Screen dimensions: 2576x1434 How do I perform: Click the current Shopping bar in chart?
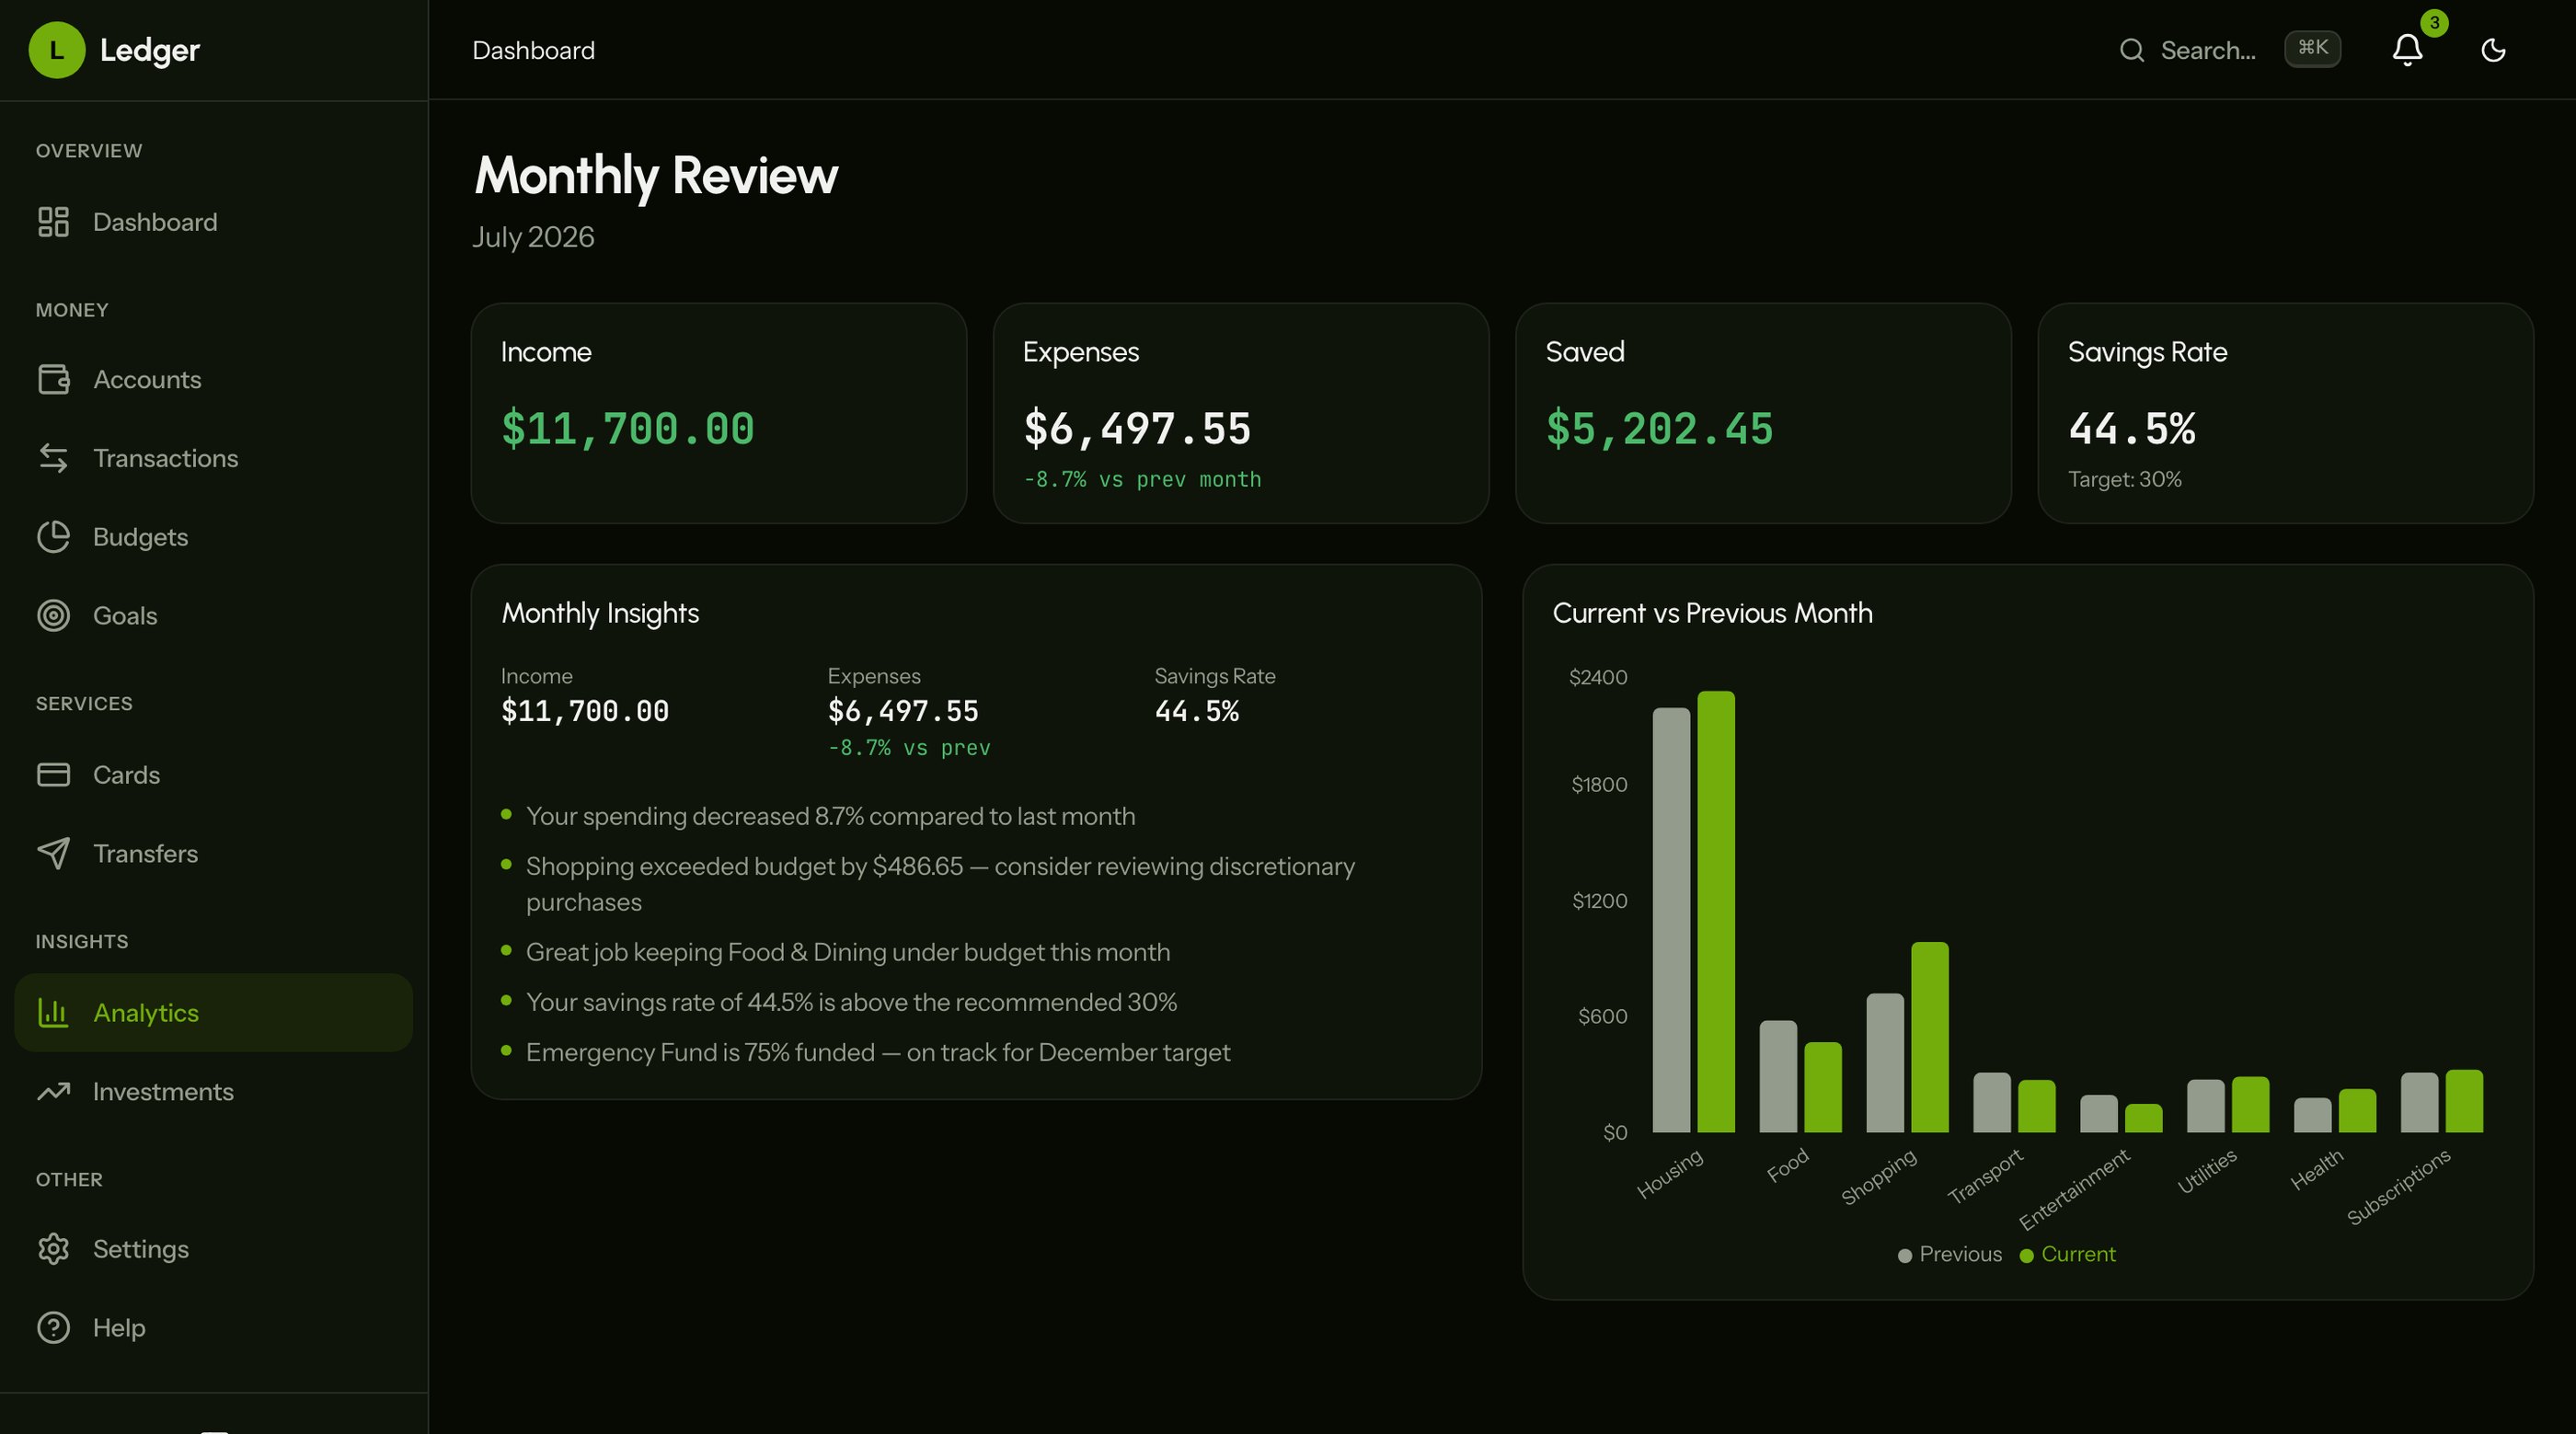click(1930, 1037)
